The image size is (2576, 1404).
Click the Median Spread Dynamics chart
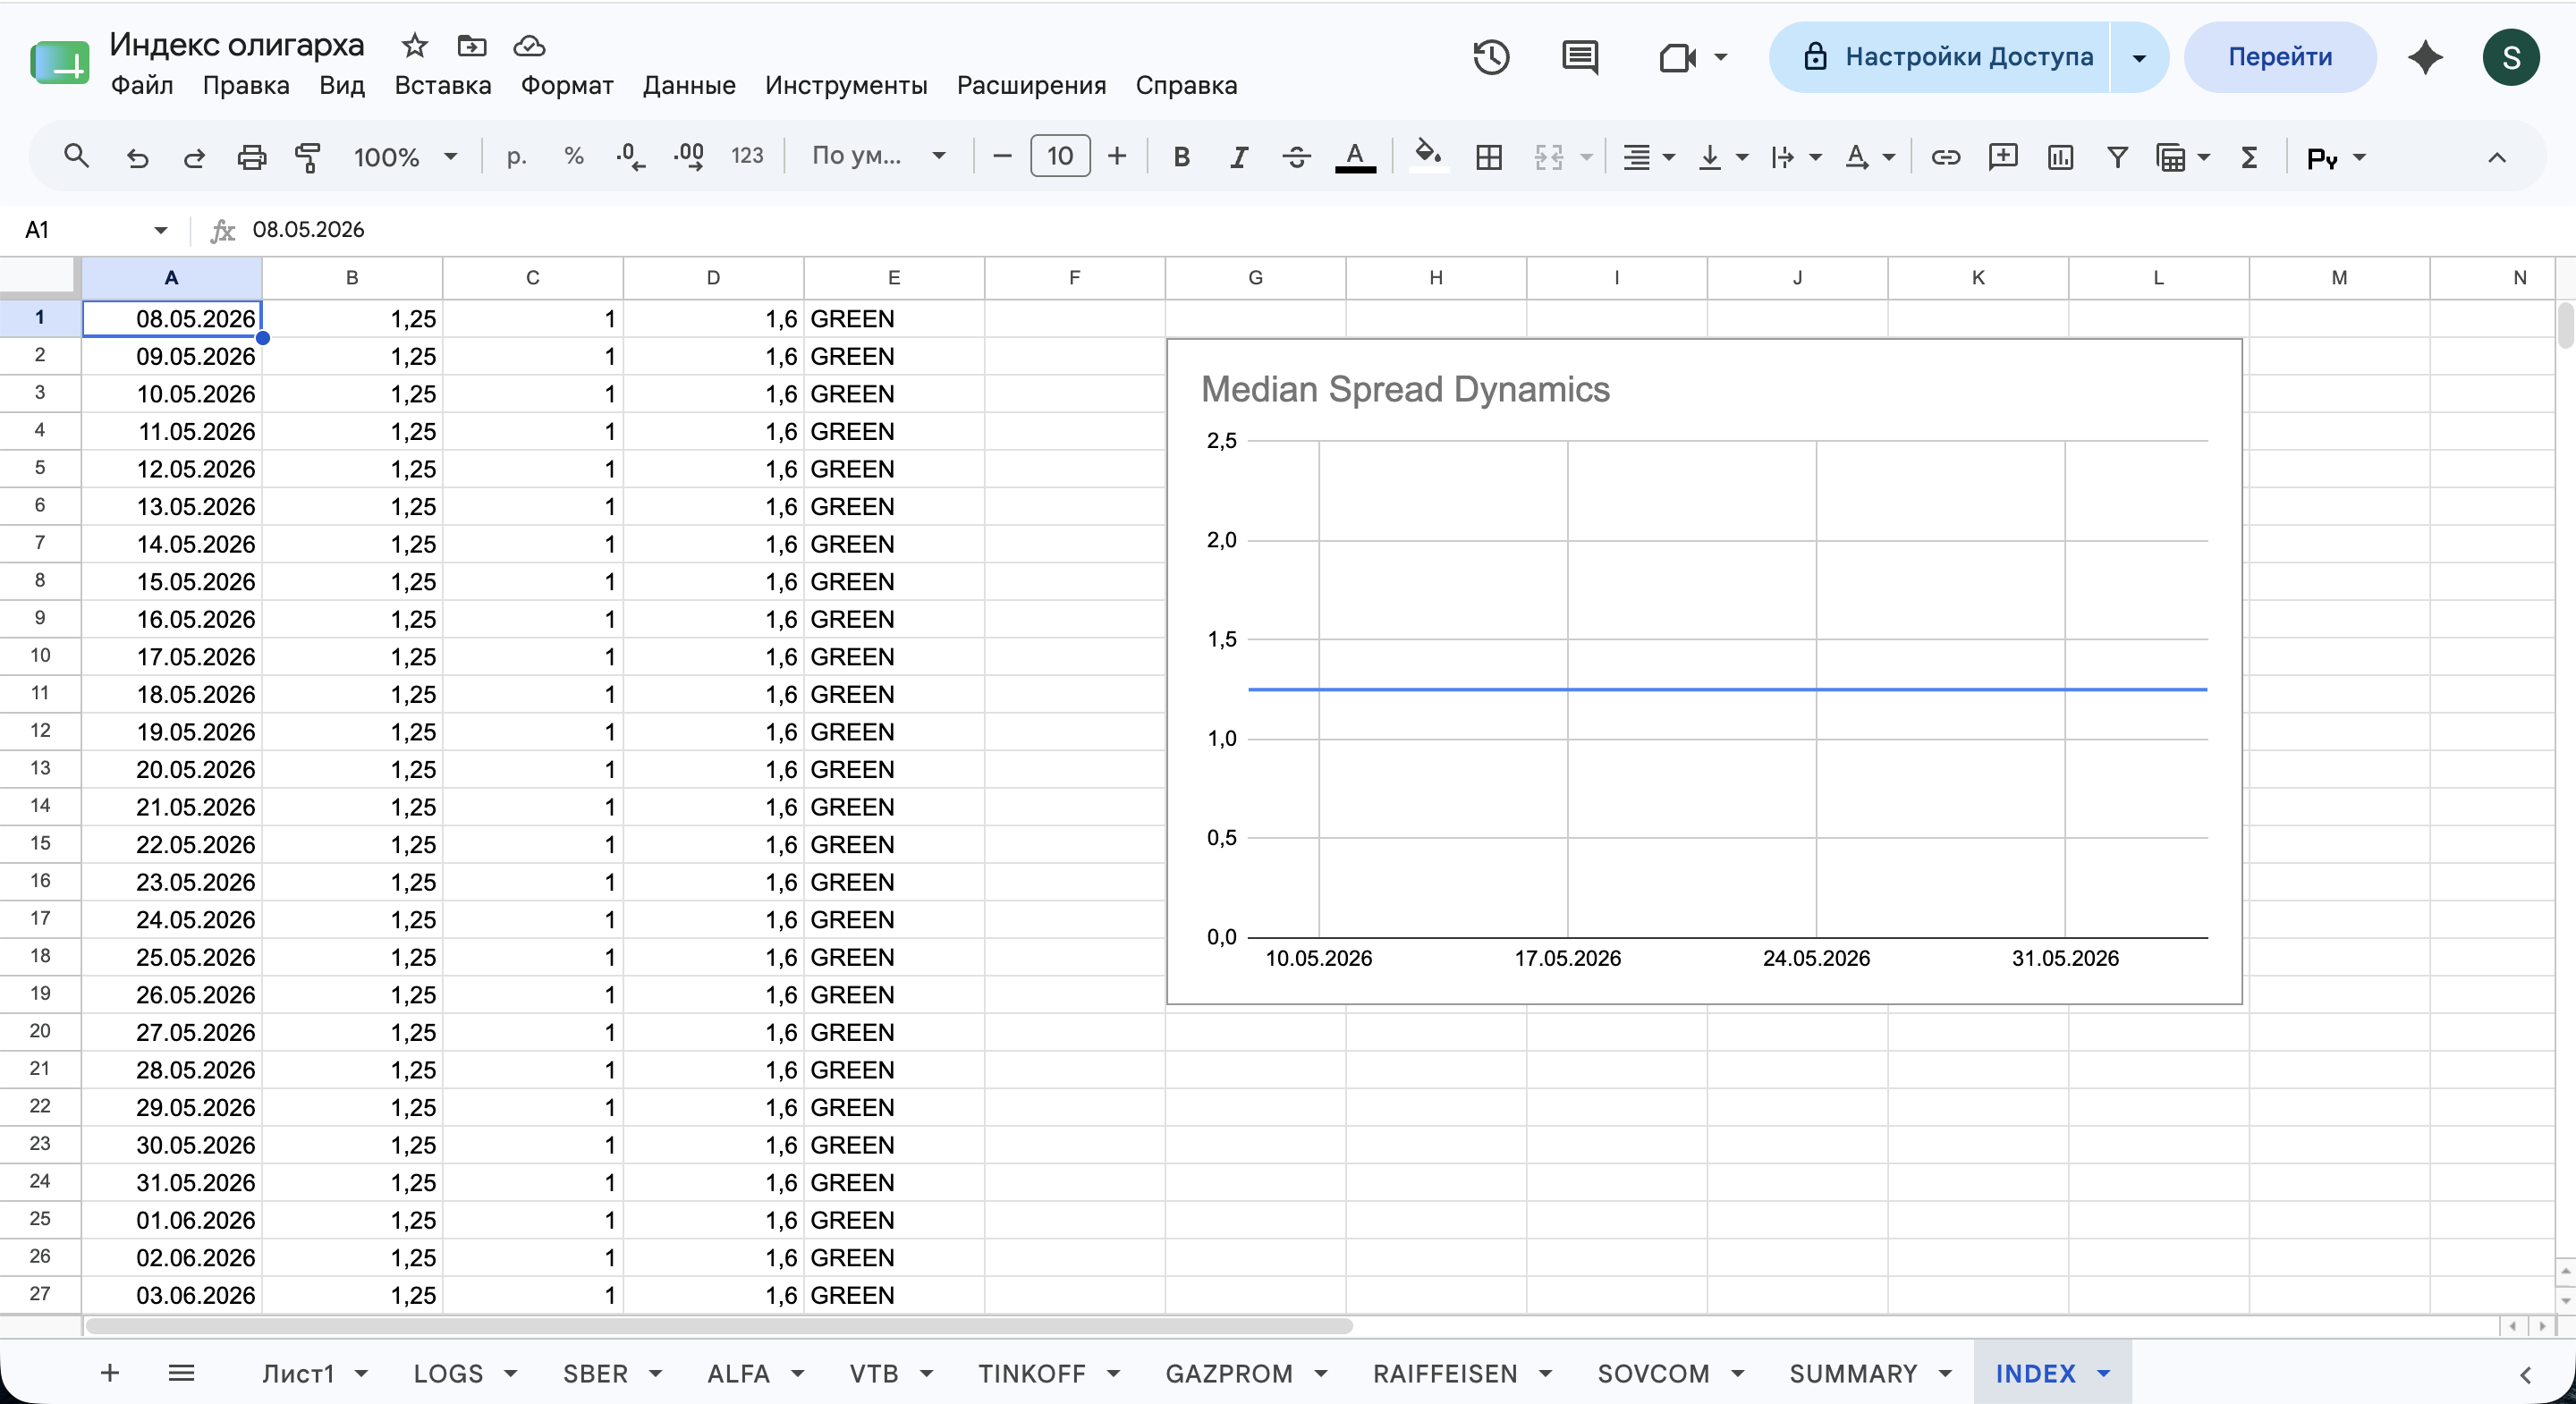1704,671
